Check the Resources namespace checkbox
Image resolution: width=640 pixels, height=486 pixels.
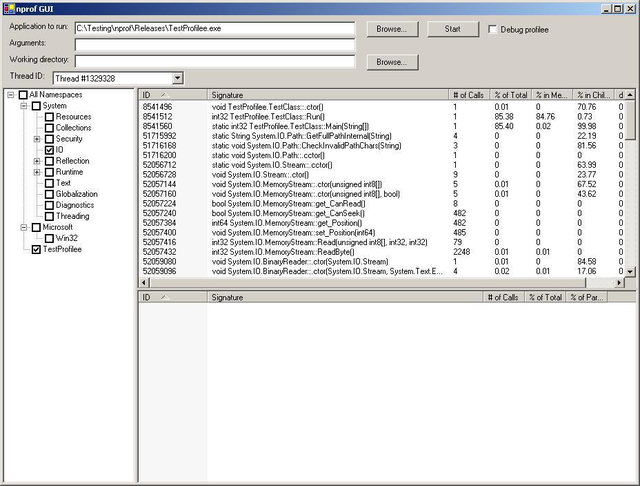coord(49,117)
